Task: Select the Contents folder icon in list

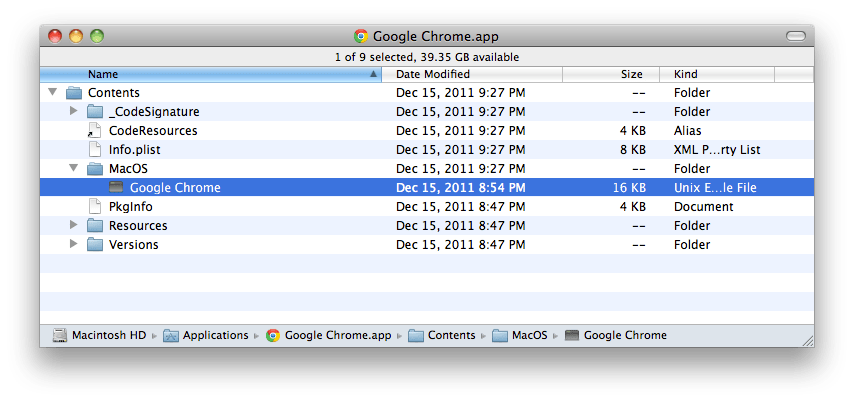Action: click(x=74, y=93)
